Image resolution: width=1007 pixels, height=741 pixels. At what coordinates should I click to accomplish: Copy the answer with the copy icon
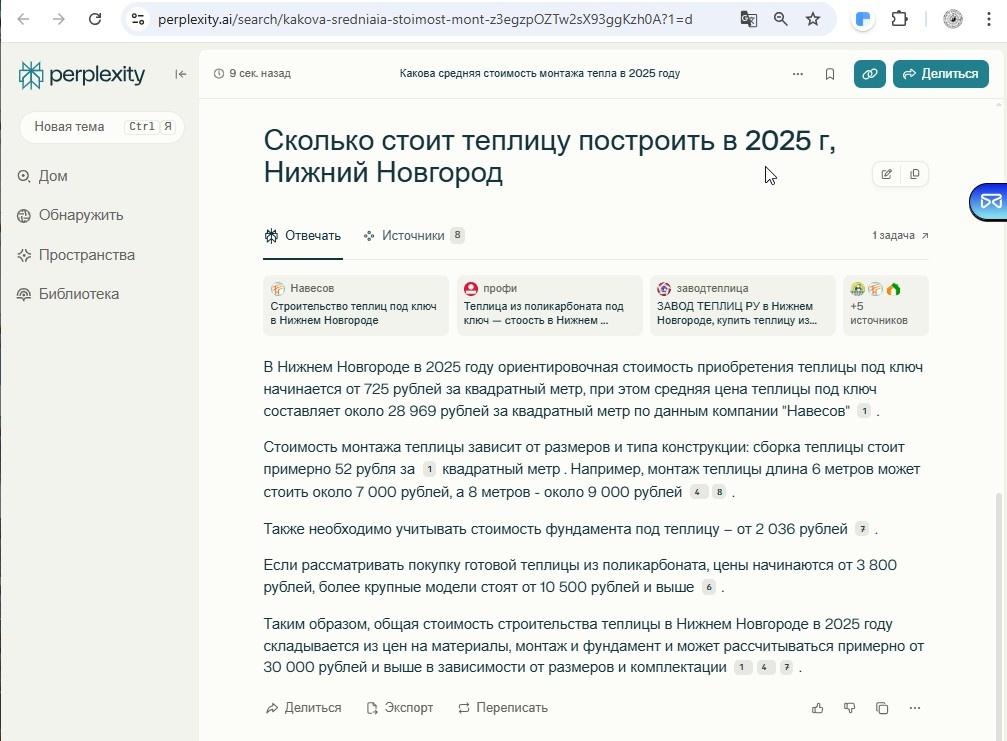pos(882,708)
